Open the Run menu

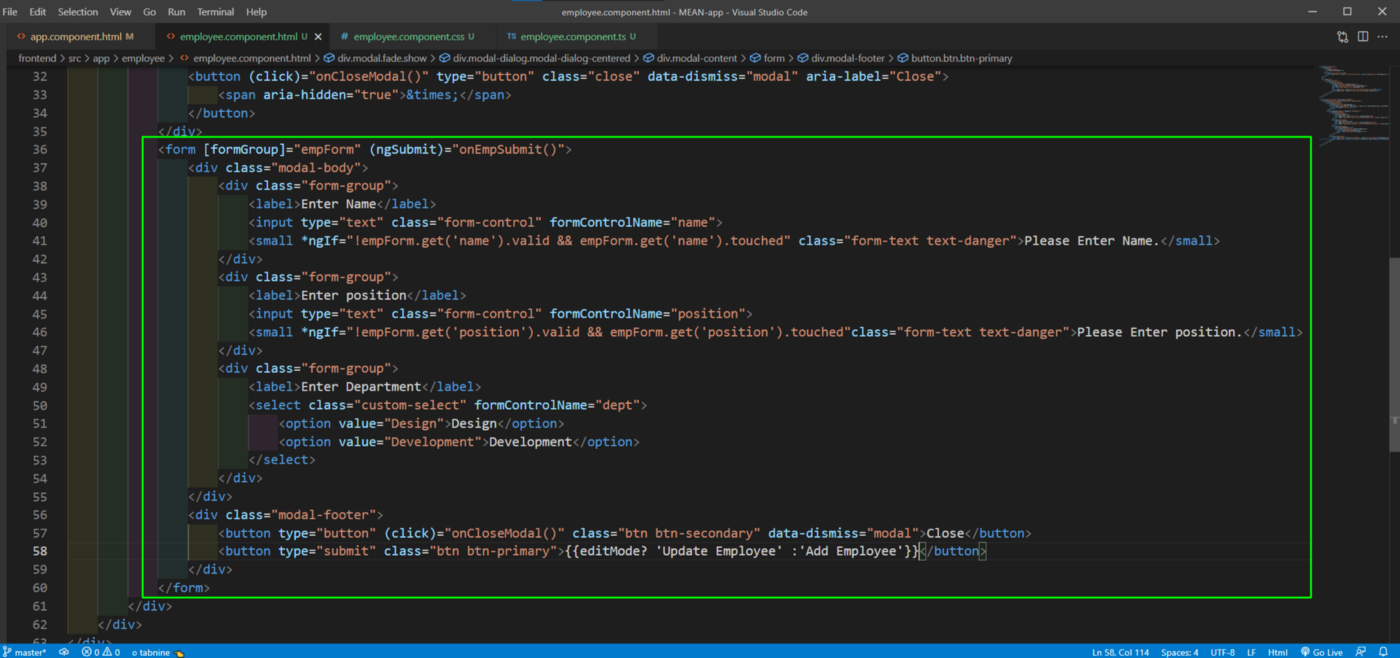176,12
